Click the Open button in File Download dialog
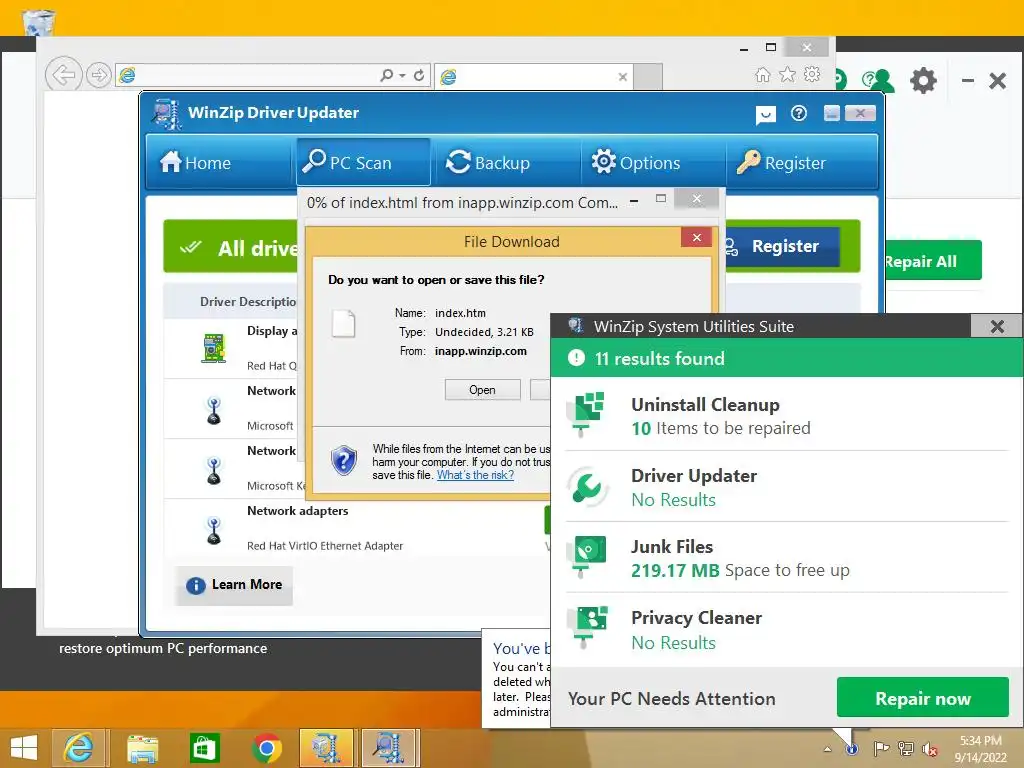 click(483, 390)
